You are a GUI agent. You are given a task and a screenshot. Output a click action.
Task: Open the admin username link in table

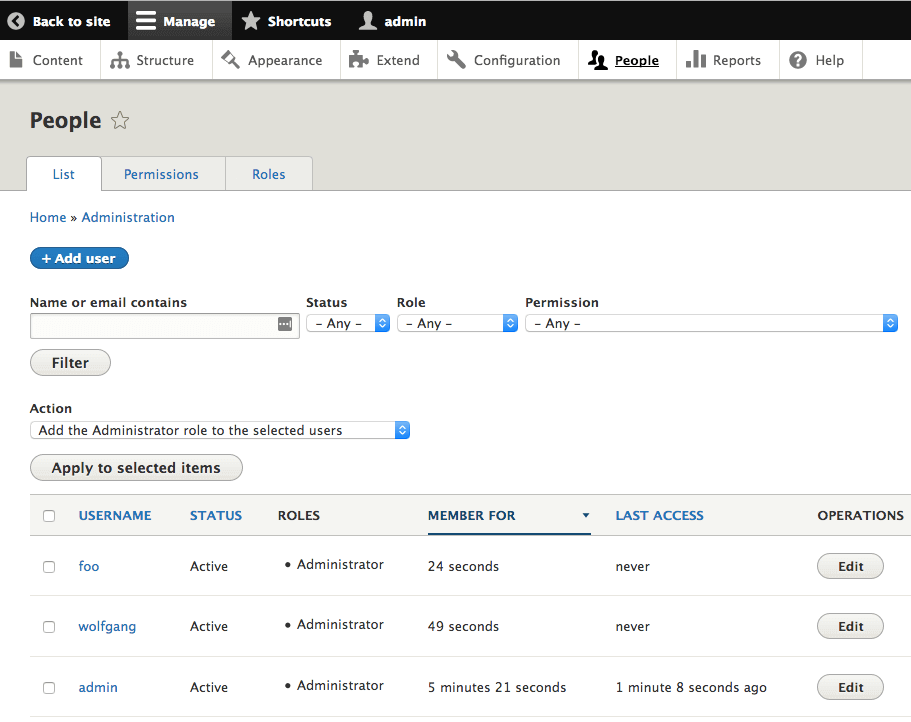pos(98,687)
